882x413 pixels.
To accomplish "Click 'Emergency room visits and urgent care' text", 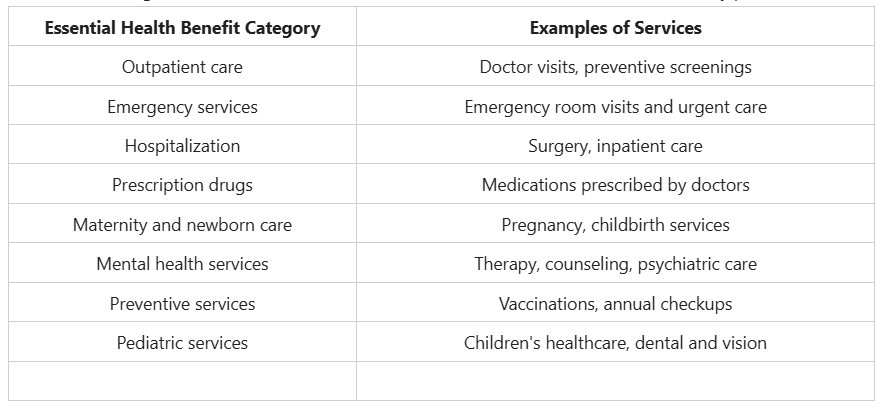I will pos(615,107).
